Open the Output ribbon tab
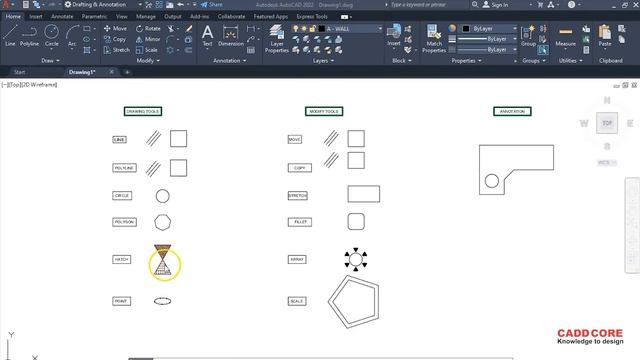The image size is (640, 360). (173, 17)
